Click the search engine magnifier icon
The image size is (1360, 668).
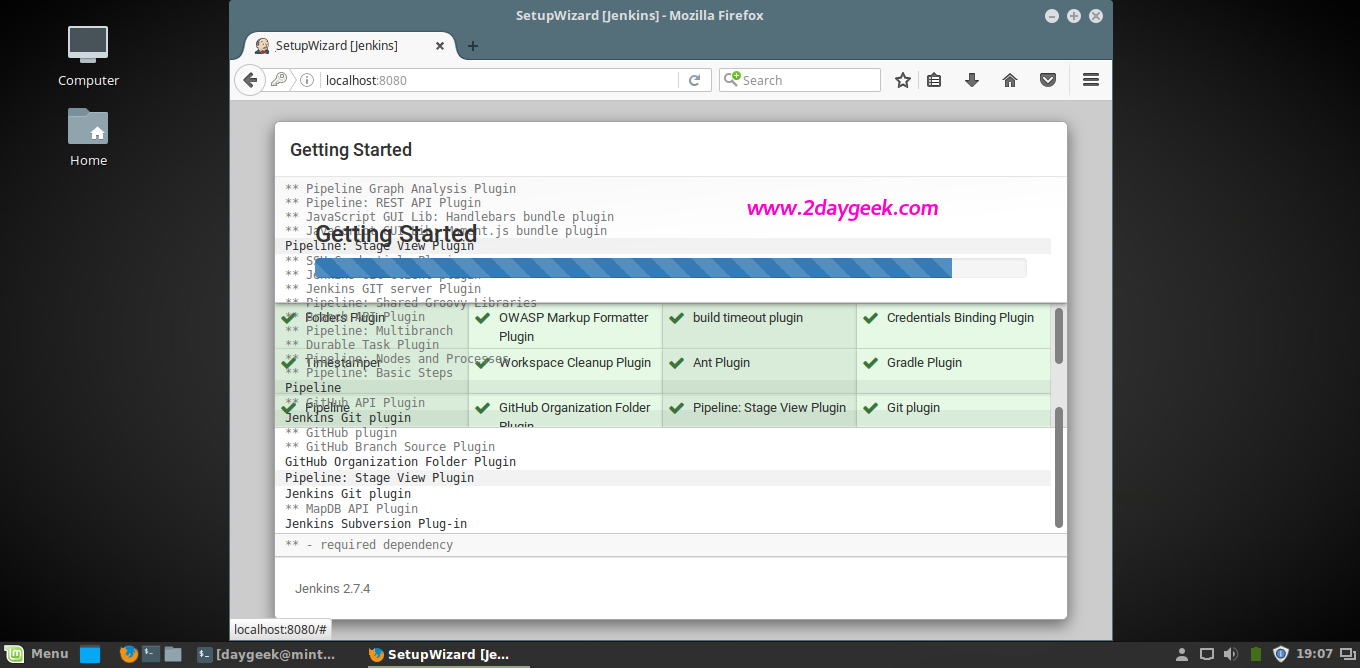coord(732,79)
